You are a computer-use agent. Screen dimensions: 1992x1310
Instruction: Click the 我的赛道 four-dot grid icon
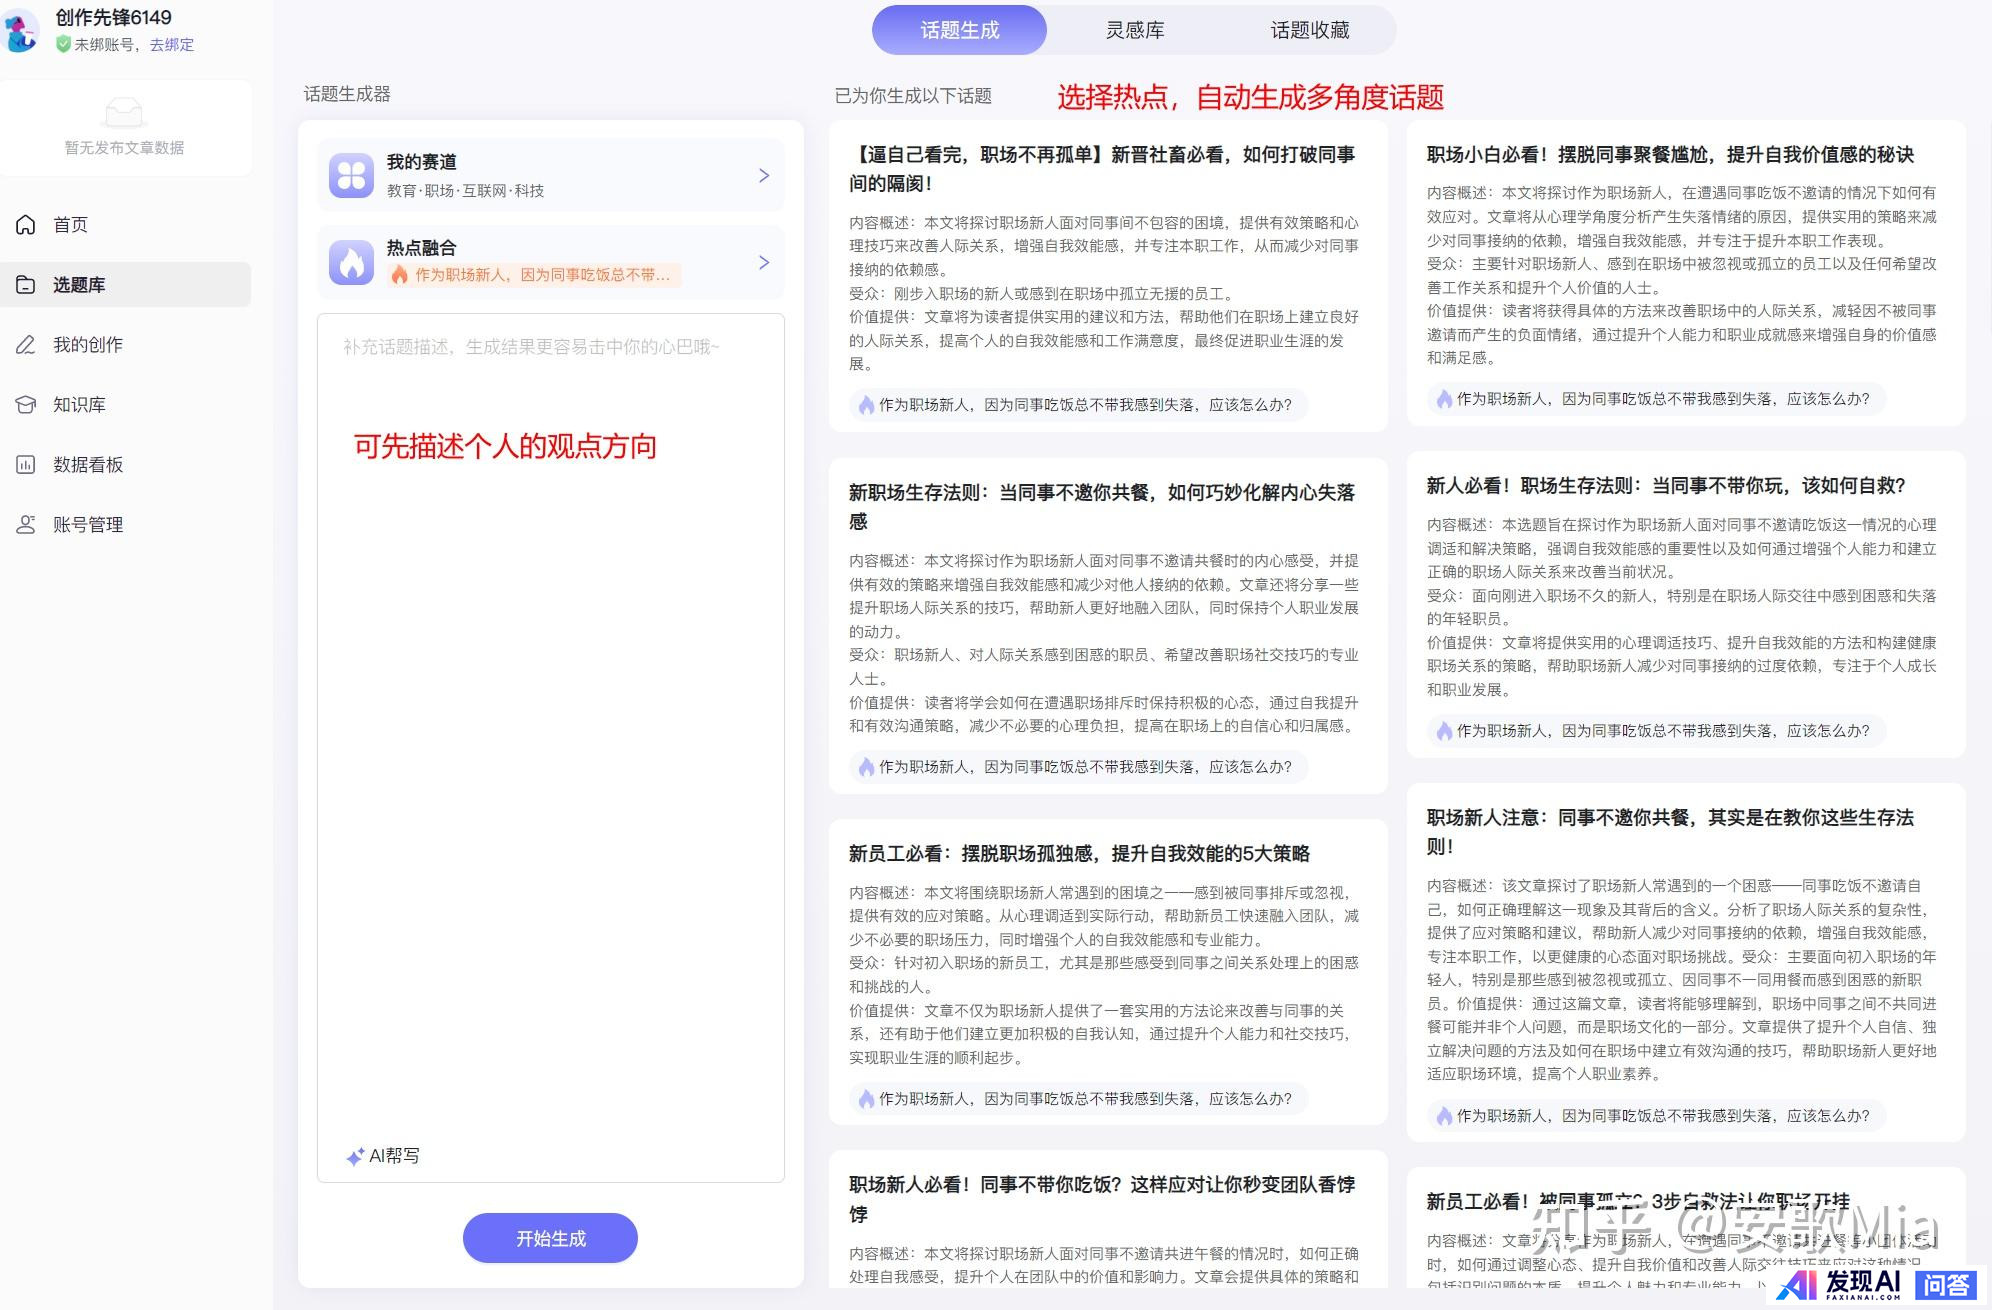point(351,176)
